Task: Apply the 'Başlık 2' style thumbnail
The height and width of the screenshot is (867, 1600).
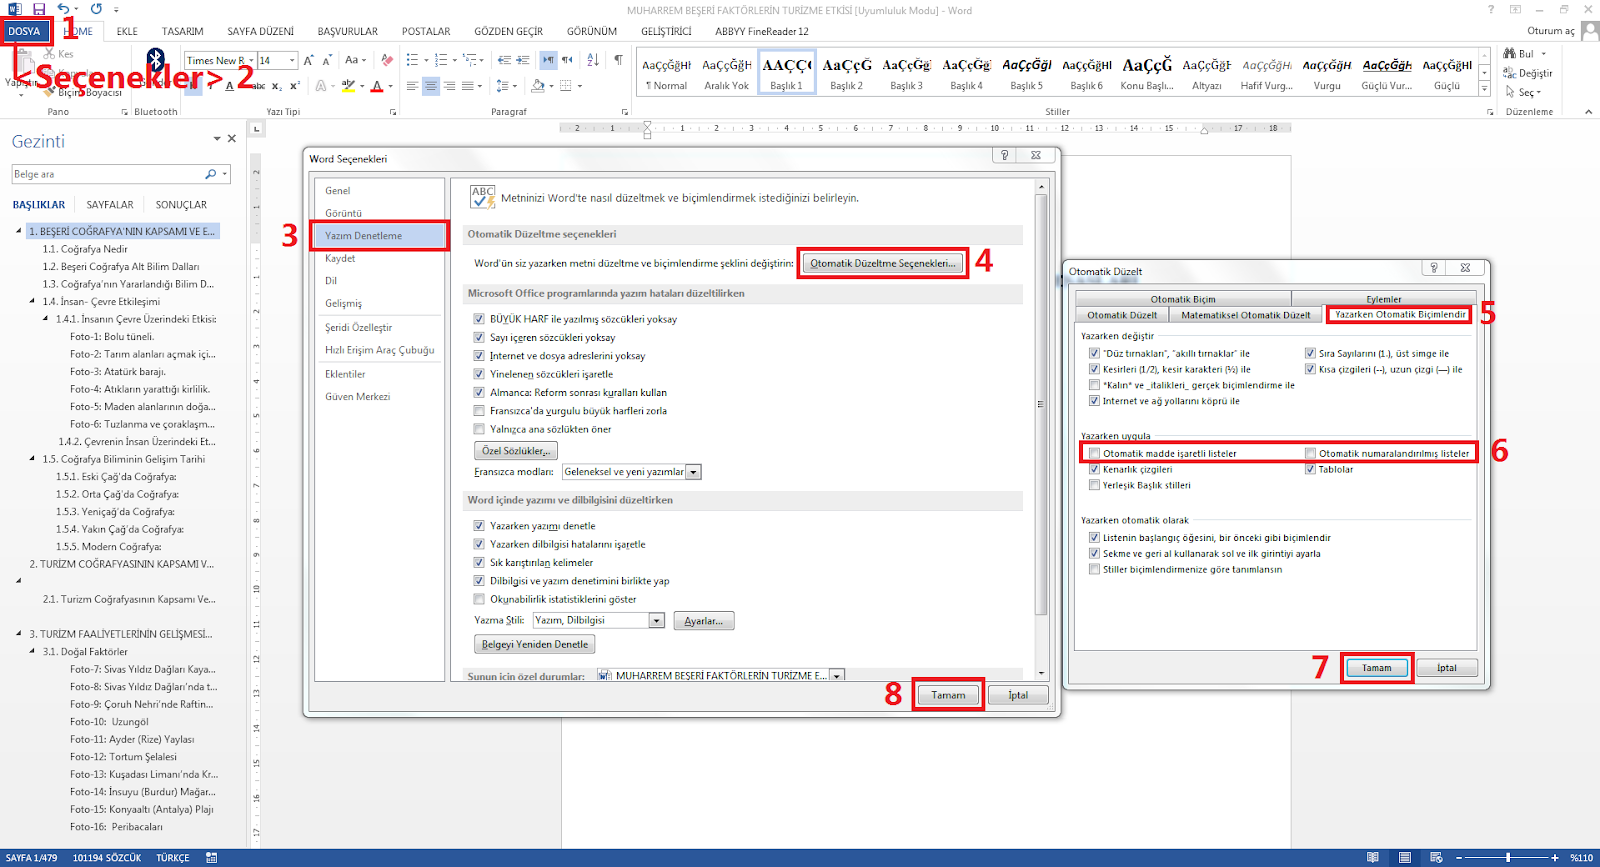Action: tap(846, 72)
